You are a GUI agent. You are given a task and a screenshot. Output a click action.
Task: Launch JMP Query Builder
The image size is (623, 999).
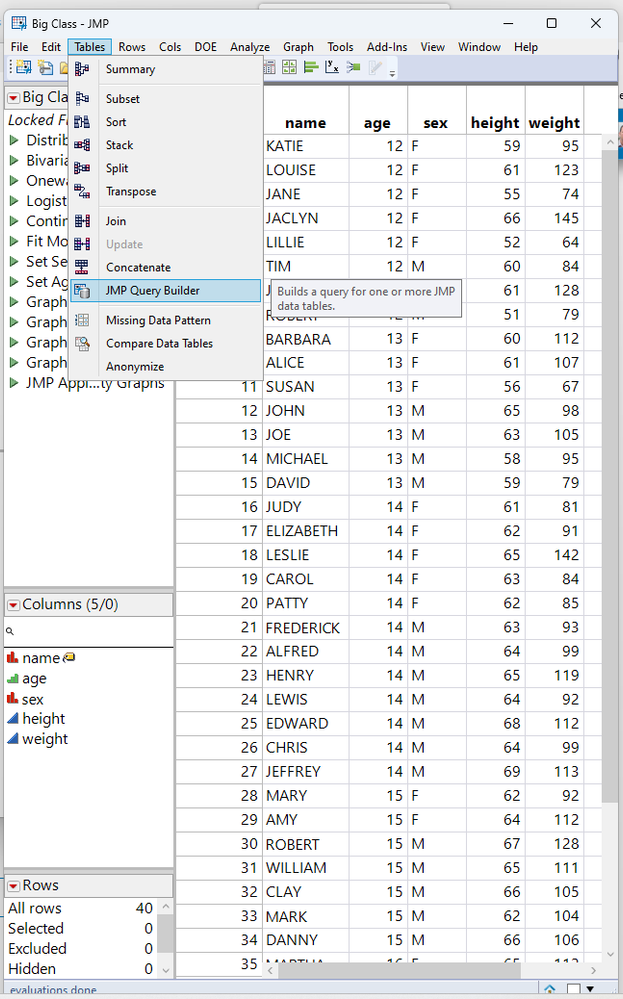(x=166, y=291)
